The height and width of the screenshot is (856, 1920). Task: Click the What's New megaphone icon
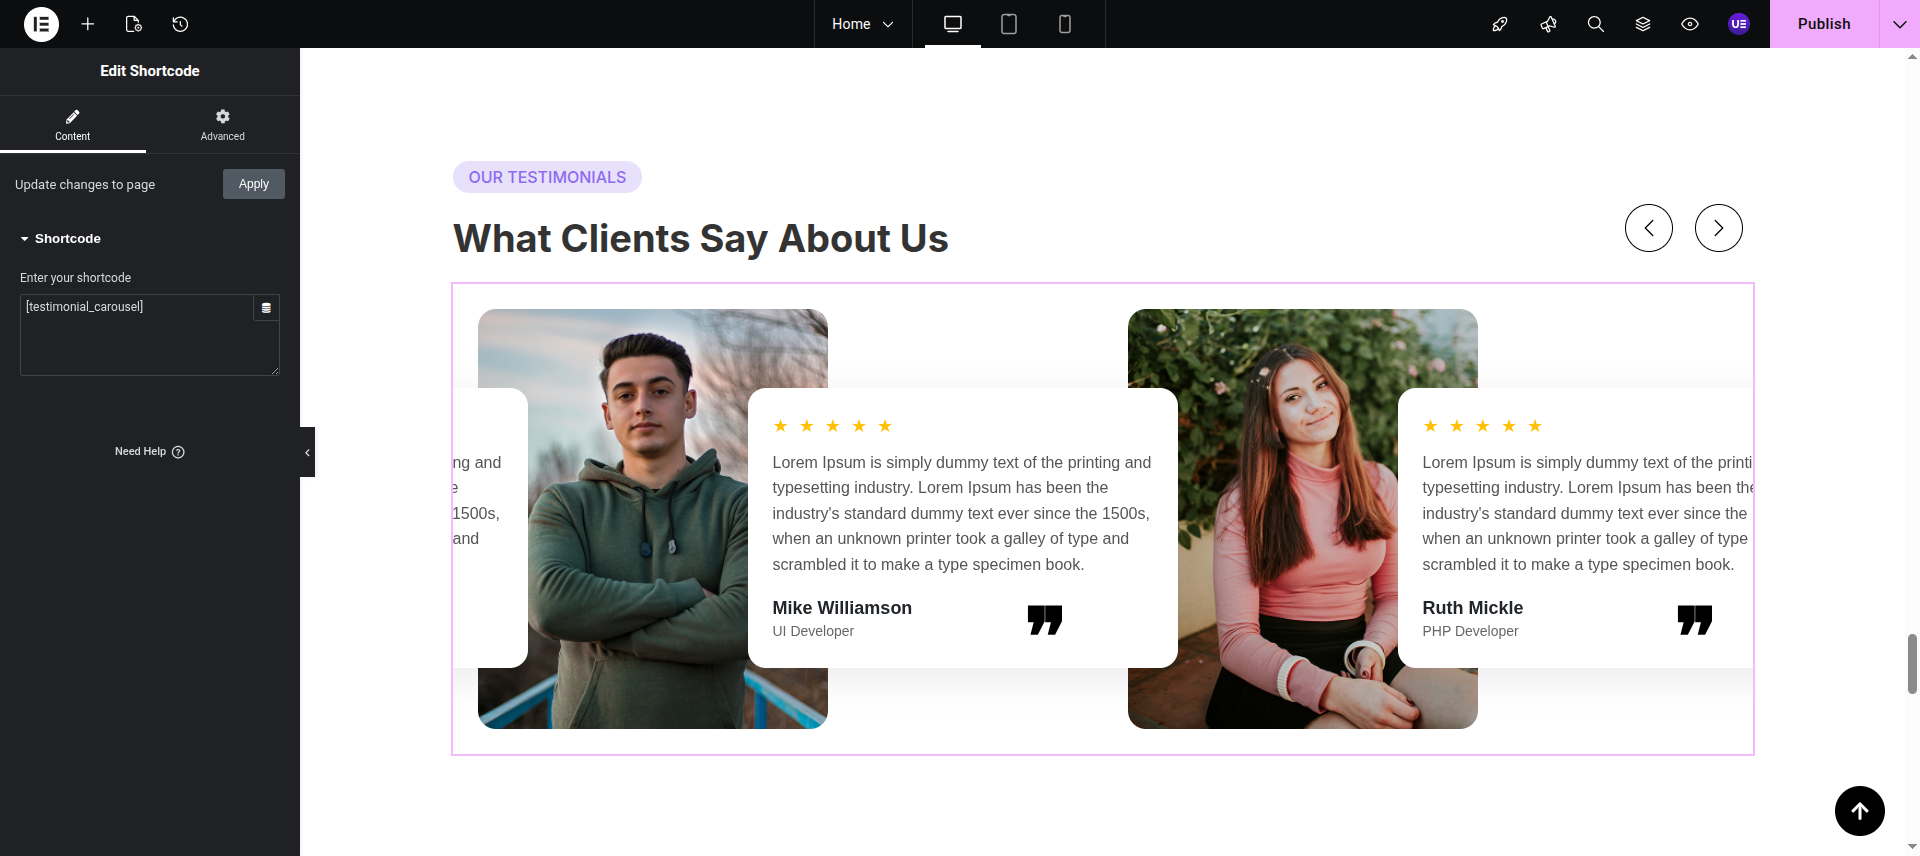(x=1548, y=24)
